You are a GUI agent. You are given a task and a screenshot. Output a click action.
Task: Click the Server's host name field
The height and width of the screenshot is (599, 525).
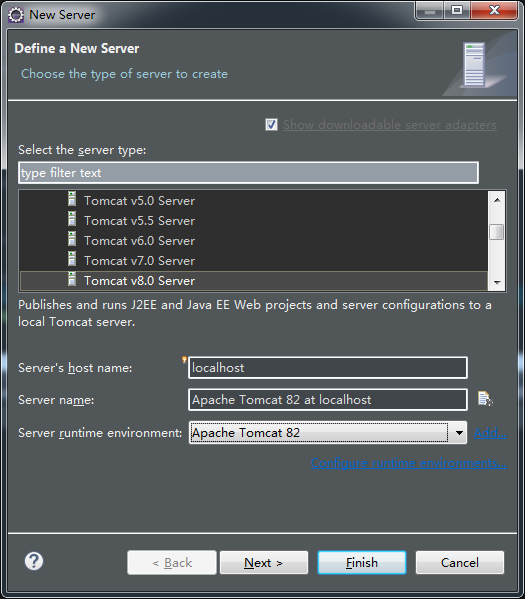(x=328, y=368)
